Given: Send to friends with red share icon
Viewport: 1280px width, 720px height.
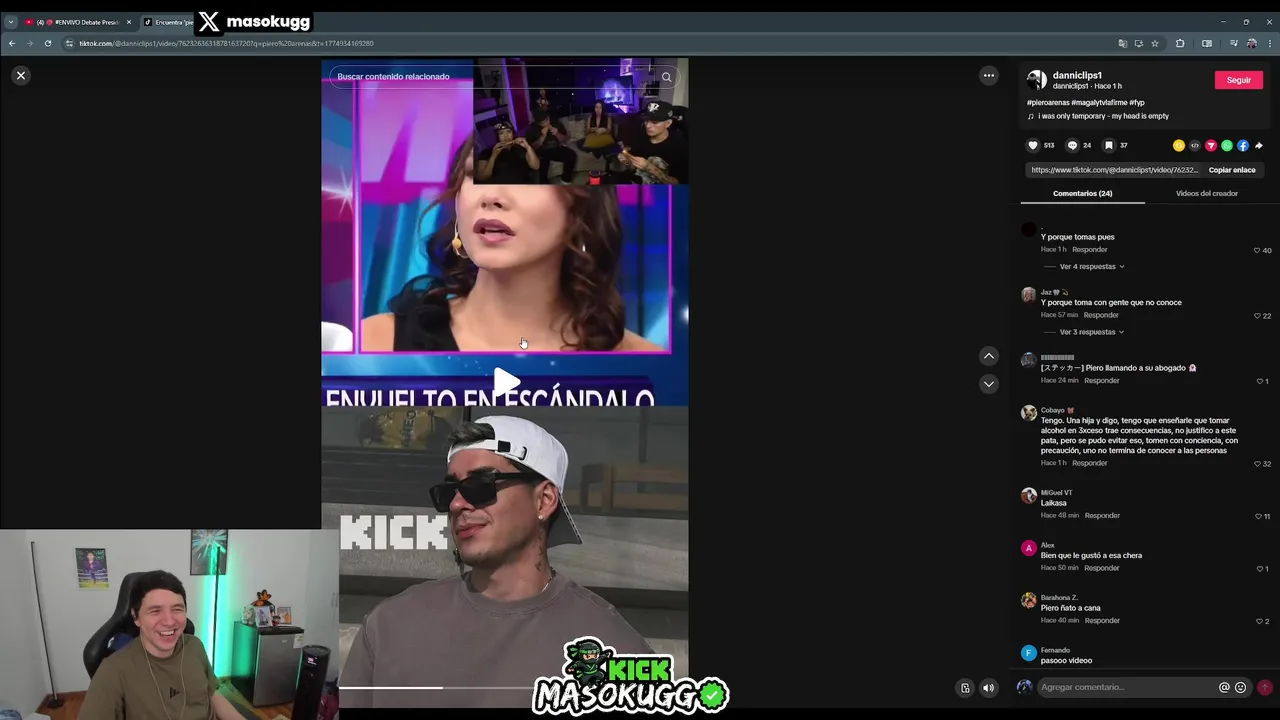Looking at the screenshot, I should click(x=1211, y=145).
